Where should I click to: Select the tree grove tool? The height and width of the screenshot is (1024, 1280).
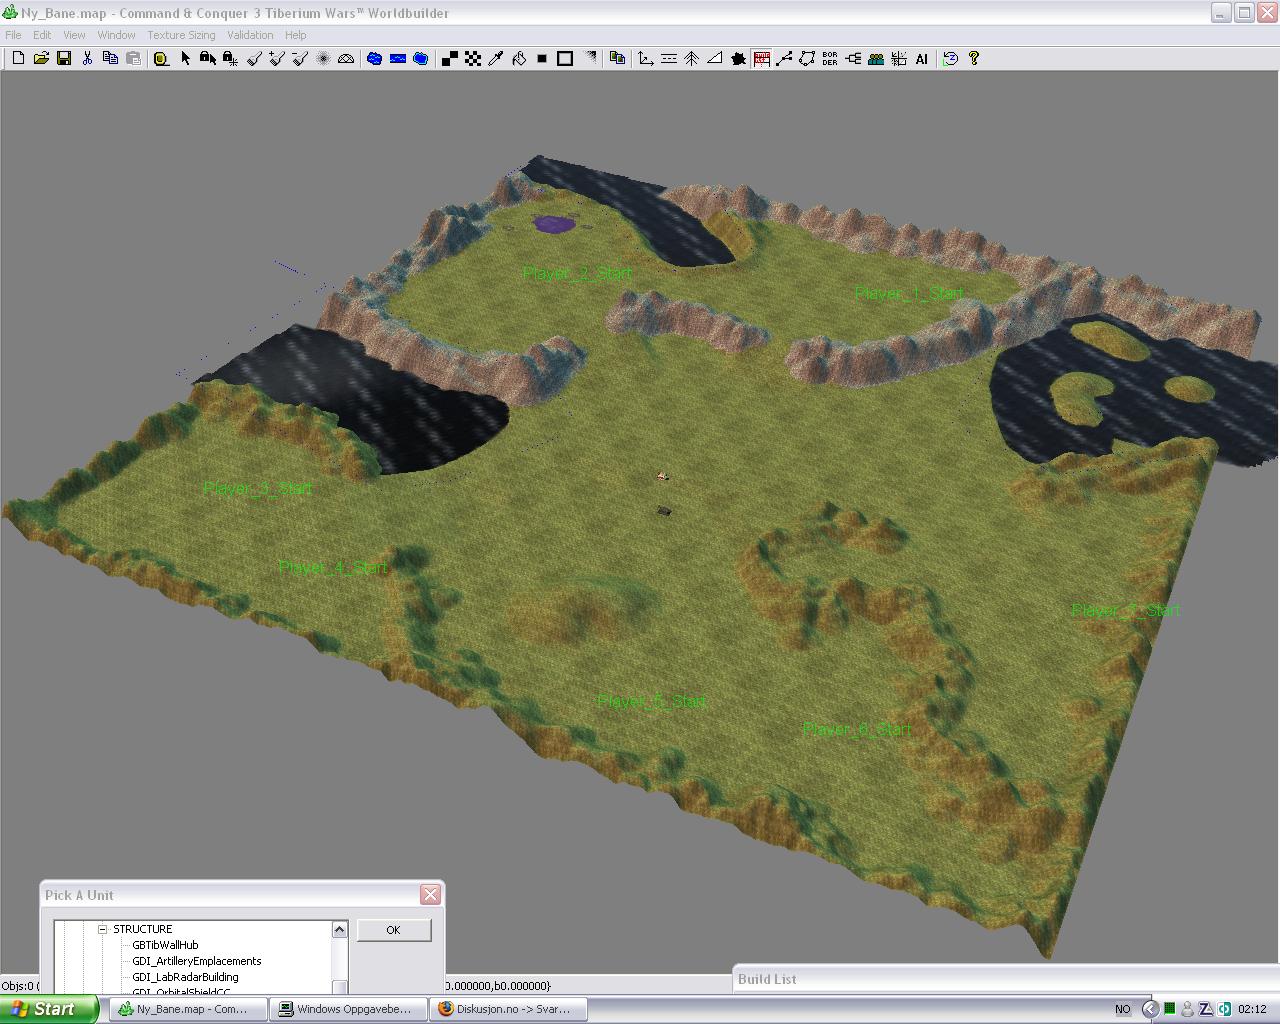click(x=692, y=59)
